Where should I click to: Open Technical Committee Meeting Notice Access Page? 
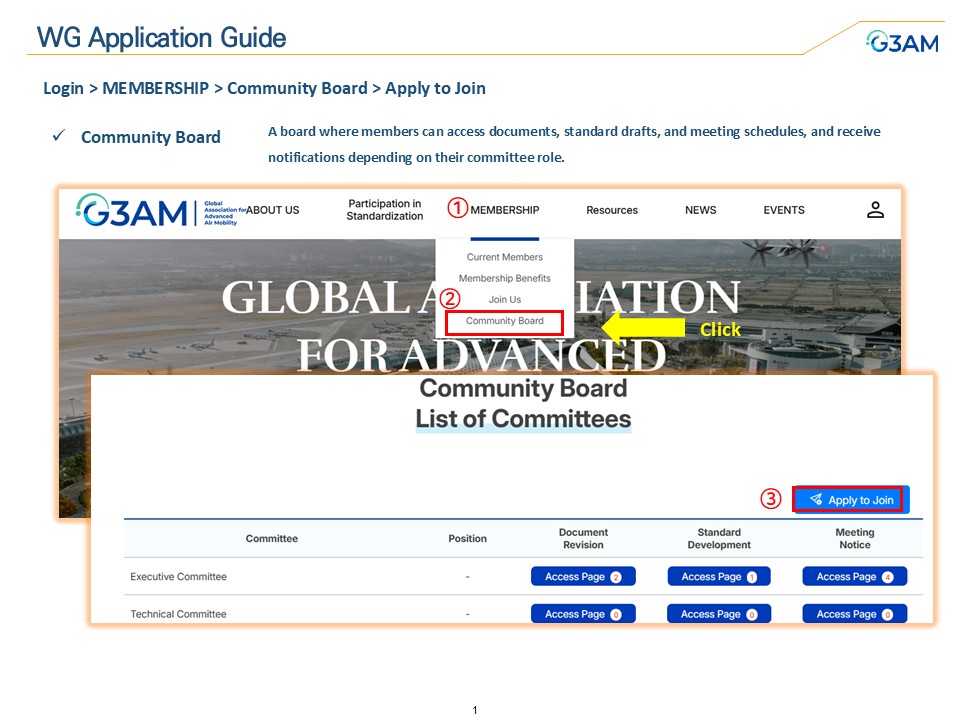855,614
